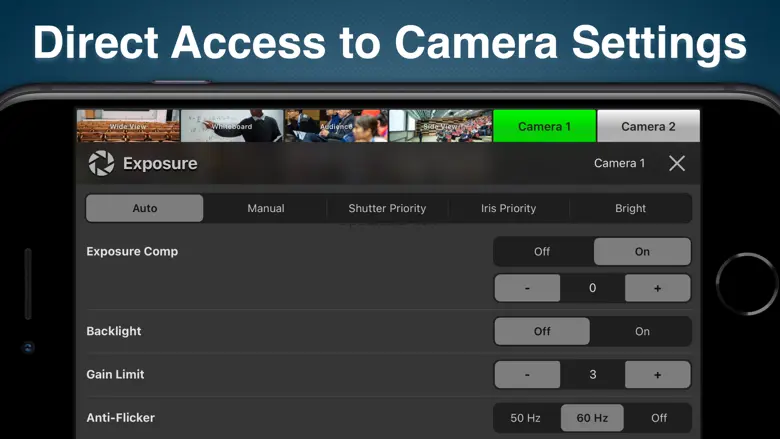Viewport: 780px width, 439px height.
Task: Turn Exposure Comp off
Action: point(542,251)
